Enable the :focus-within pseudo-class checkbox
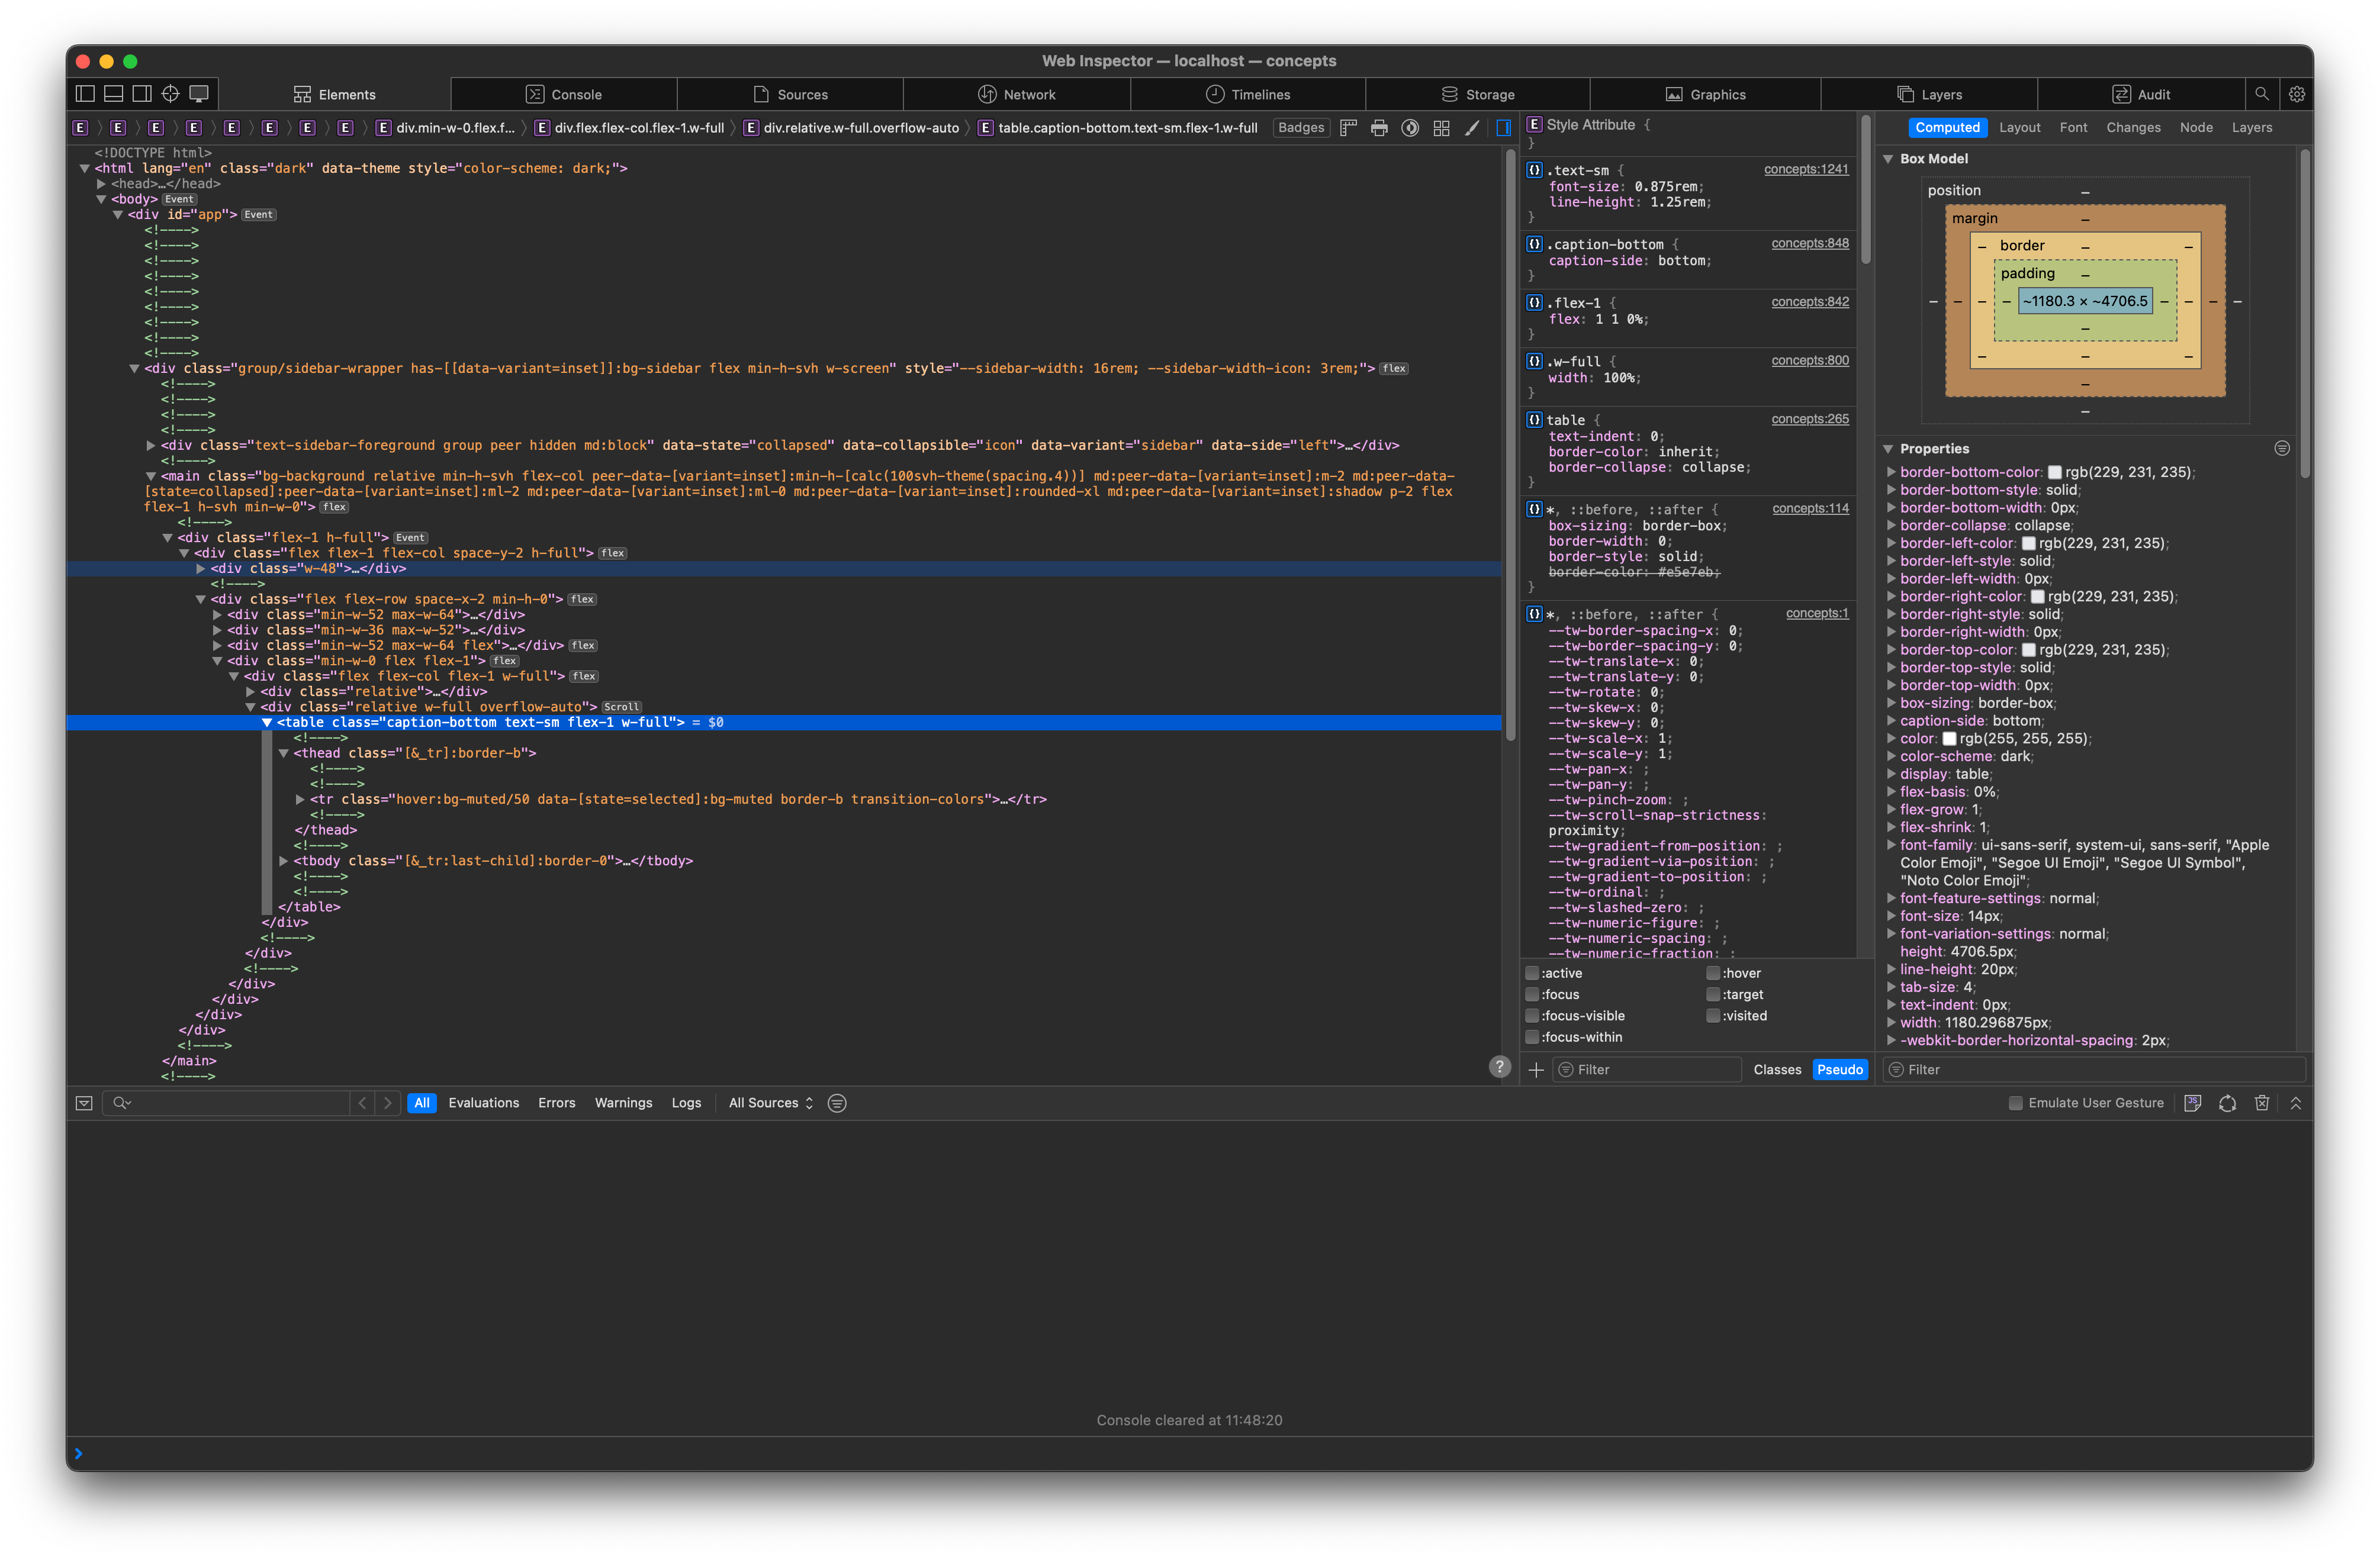This screenshot has width=2380, height=1559. [1531, 1037]
